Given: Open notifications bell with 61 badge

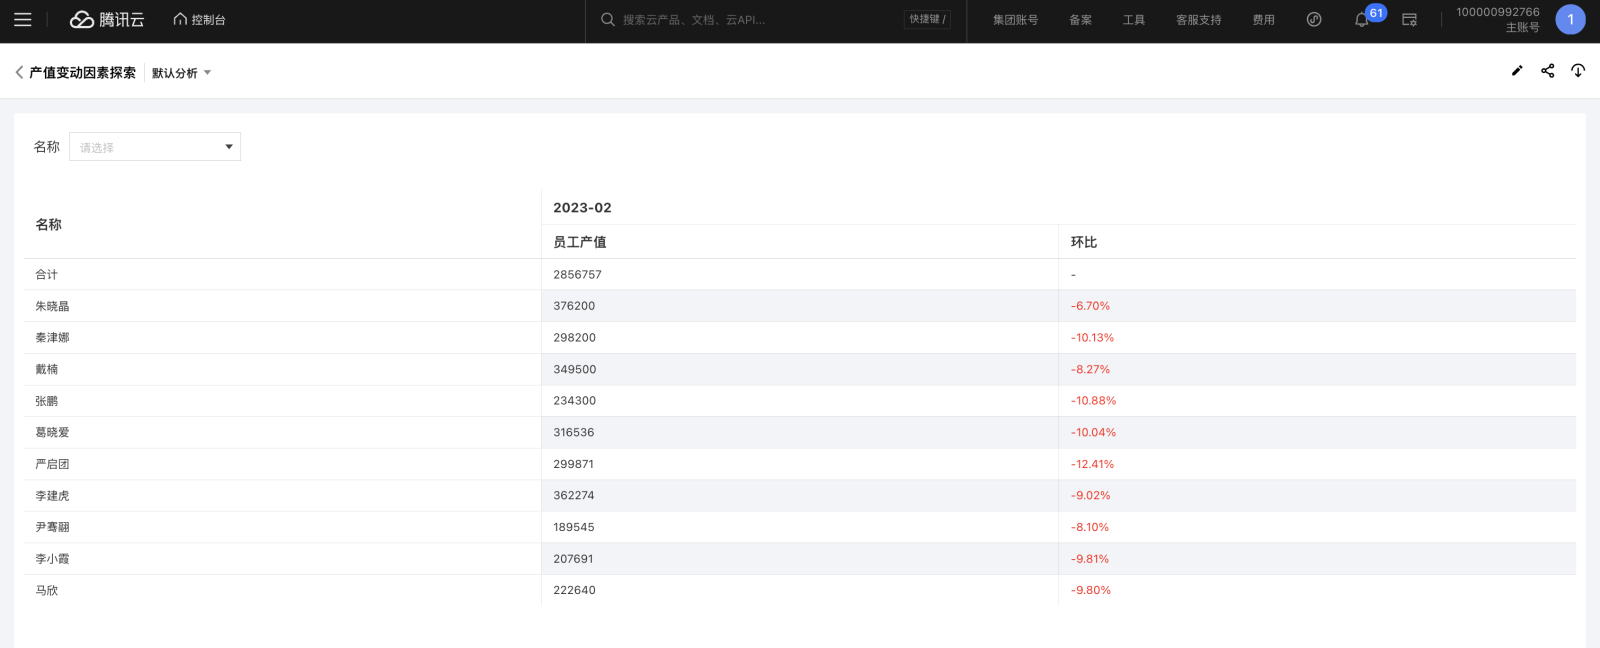Looking at the screenshot, I should click(1362, 20).
